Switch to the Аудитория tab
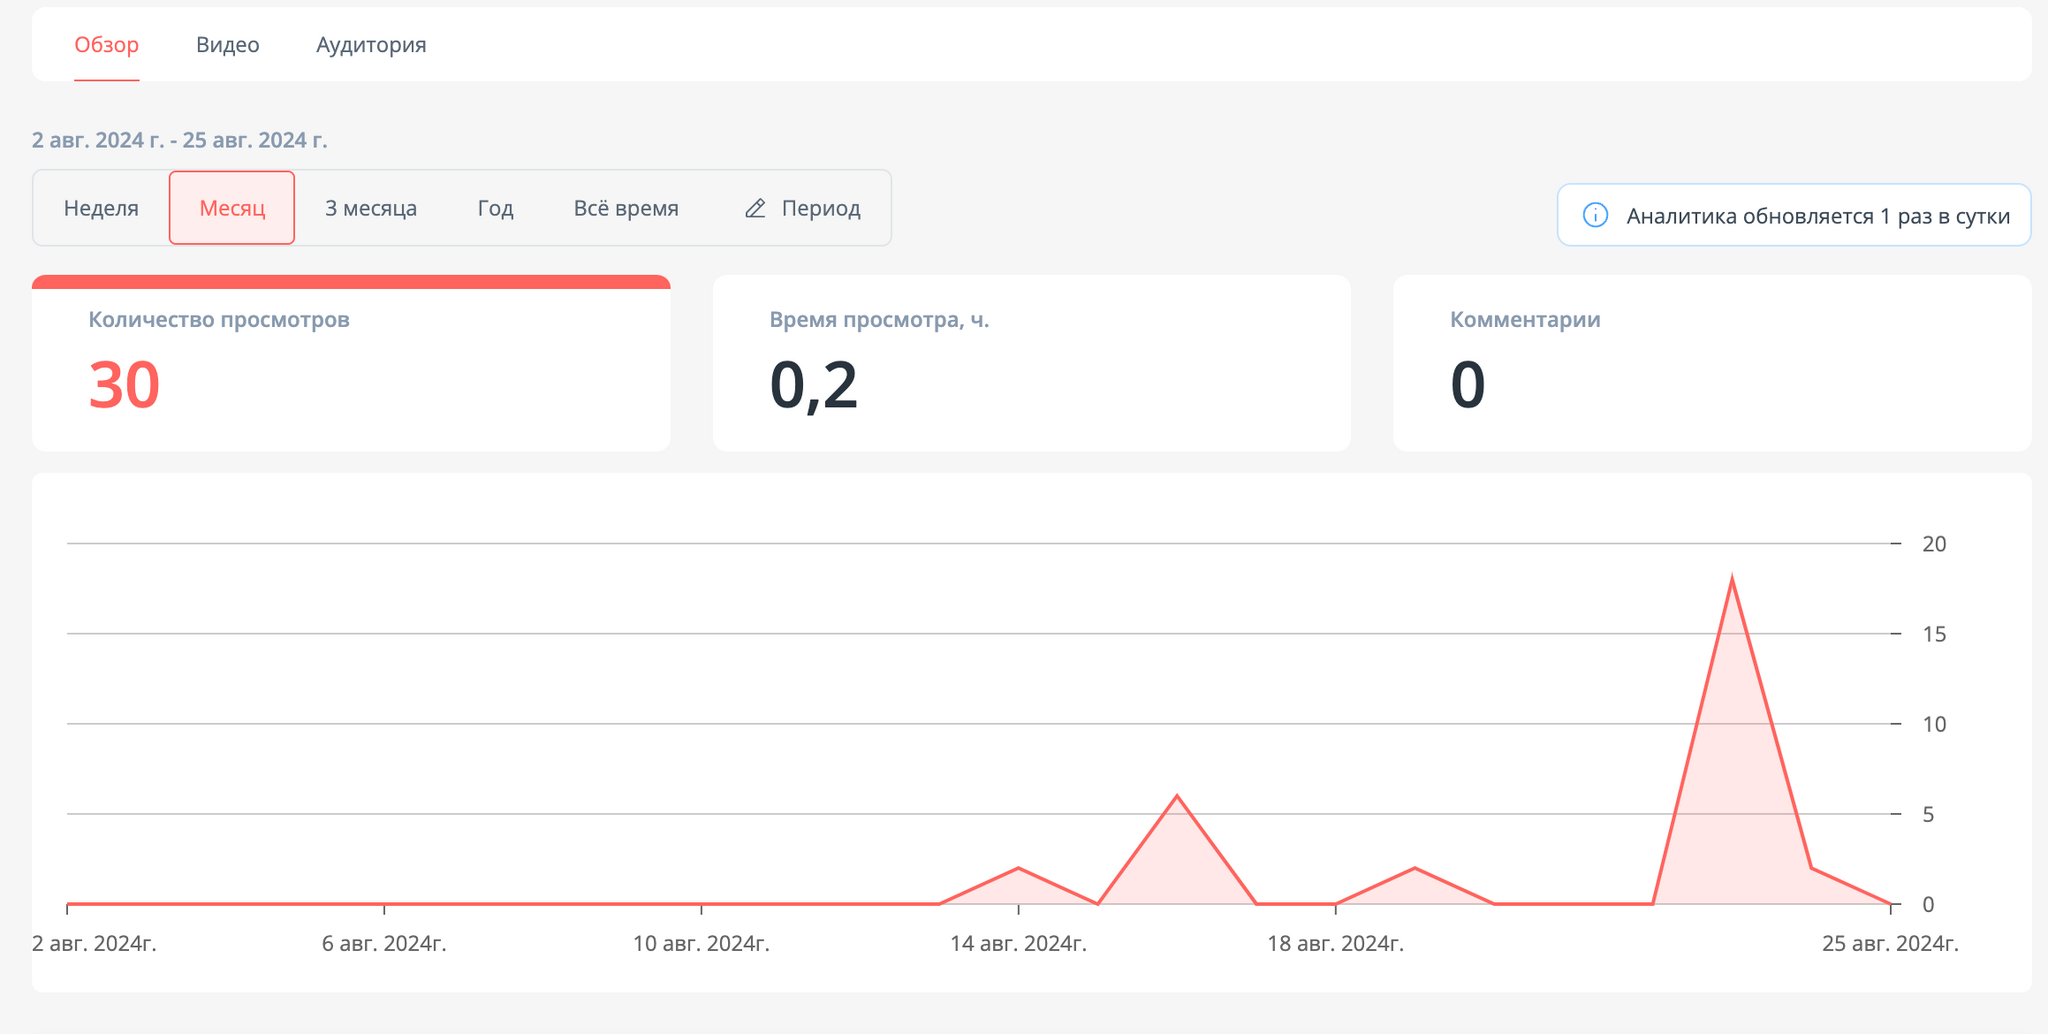 371,45
